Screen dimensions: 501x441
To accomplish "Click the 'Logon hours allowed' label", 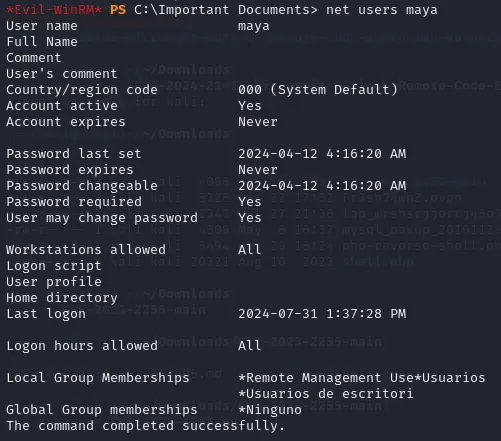I will [82, 346].
